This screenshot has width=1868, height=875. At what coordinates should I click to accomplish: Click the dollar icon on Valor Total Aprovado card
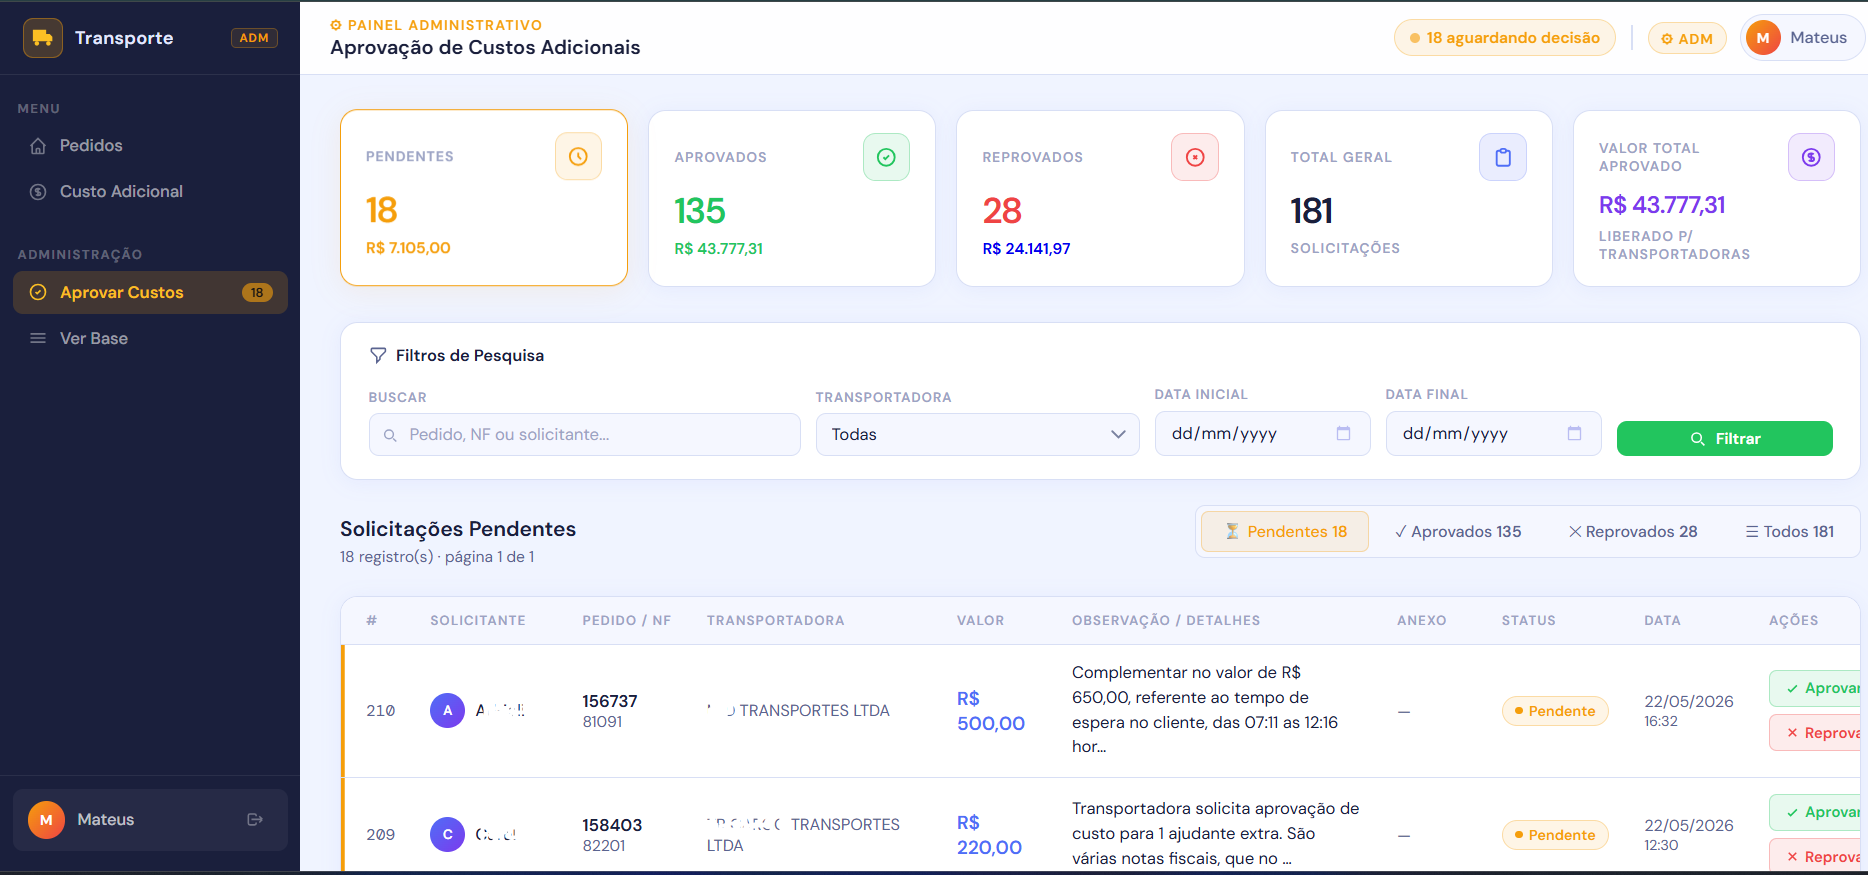click(1811, 157)
